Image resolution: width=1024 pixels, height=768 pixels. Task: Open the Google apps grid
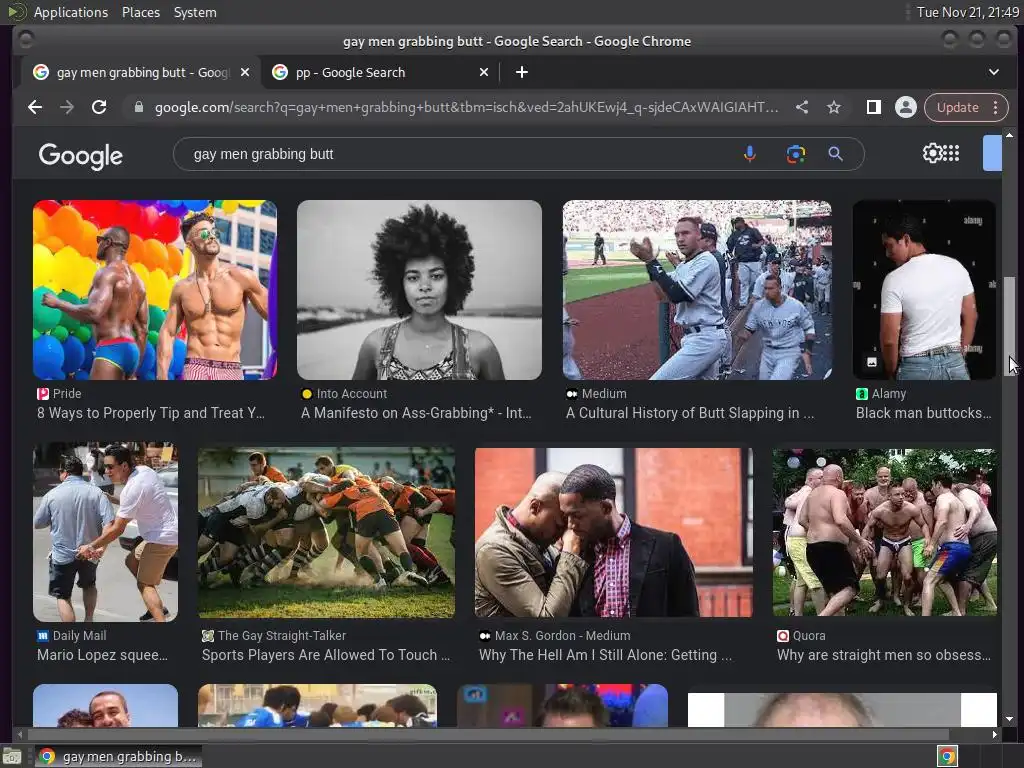tap(952, 153)
